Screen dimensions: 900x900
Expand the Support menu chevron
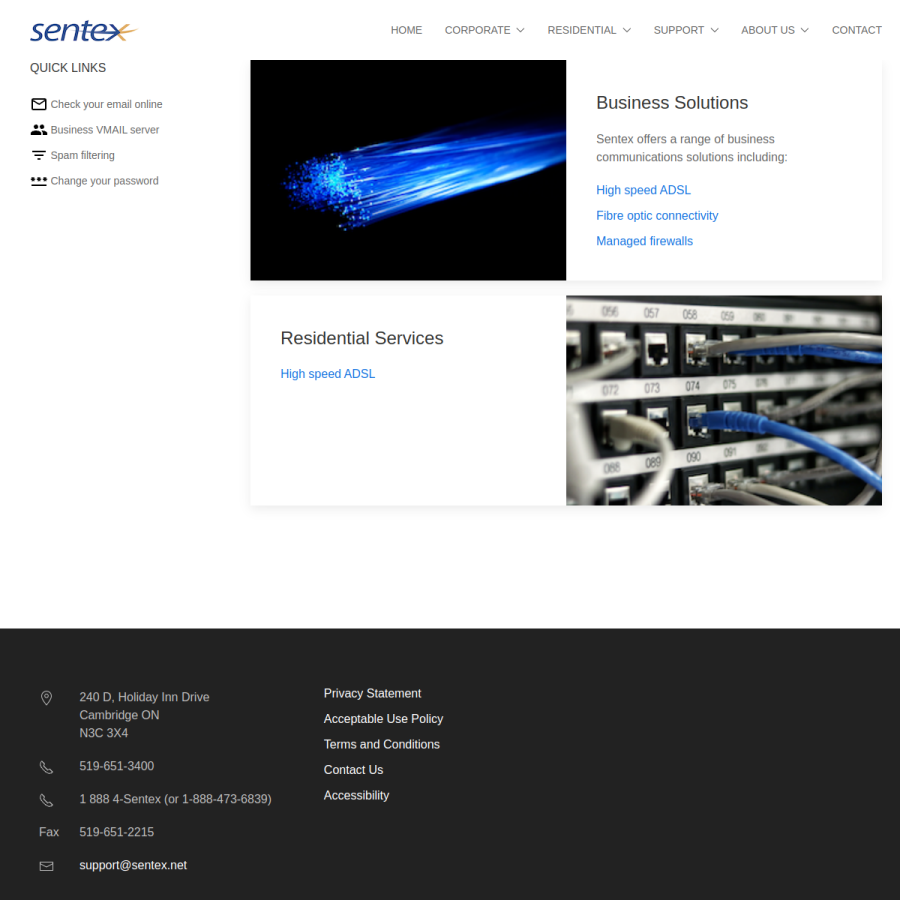(715, 30)
